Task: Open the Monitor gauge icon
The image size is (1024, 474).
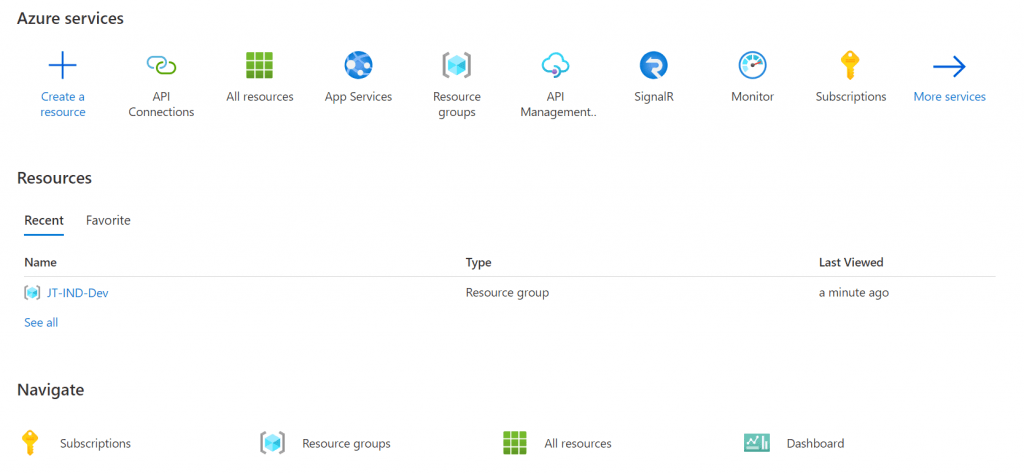Action: click(752, 65)
